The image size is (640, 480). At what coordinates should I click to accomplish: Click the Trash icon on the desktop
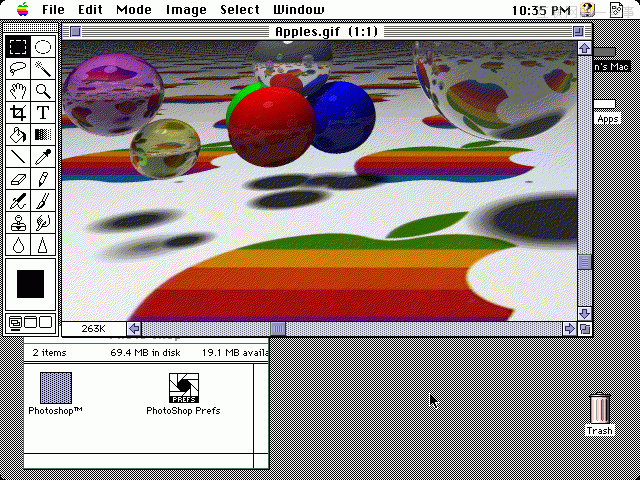click(x=600, y=408)
